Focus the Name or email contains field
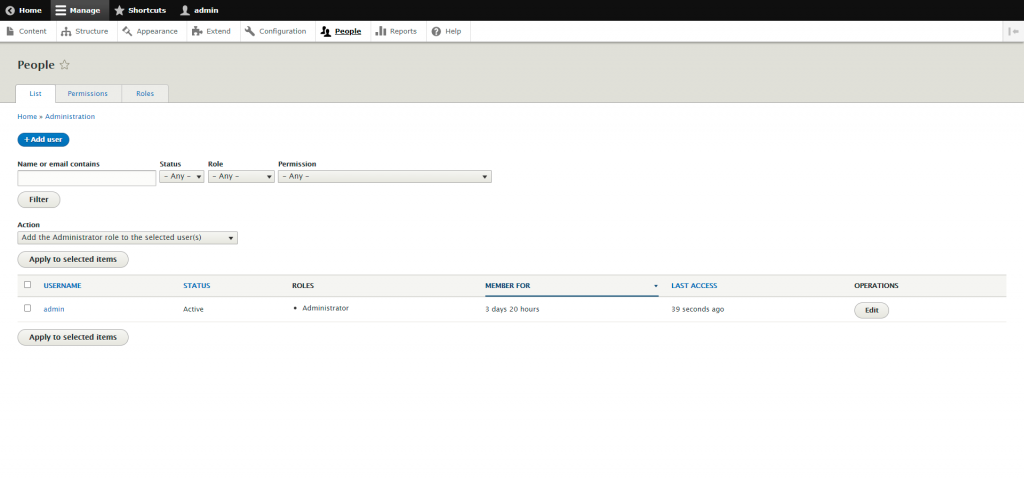 tap(86, 178)
